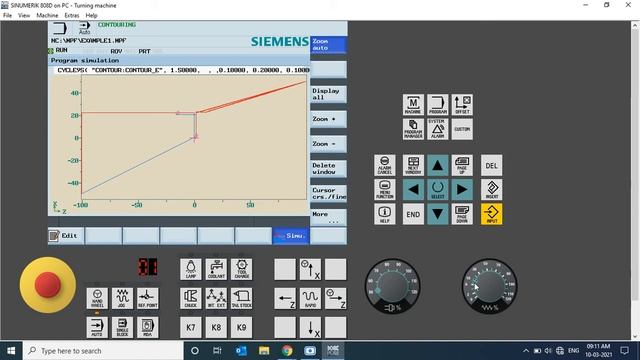Toggle the LAMP key
Screen dimensions: 640x360
tap(191, 269)
